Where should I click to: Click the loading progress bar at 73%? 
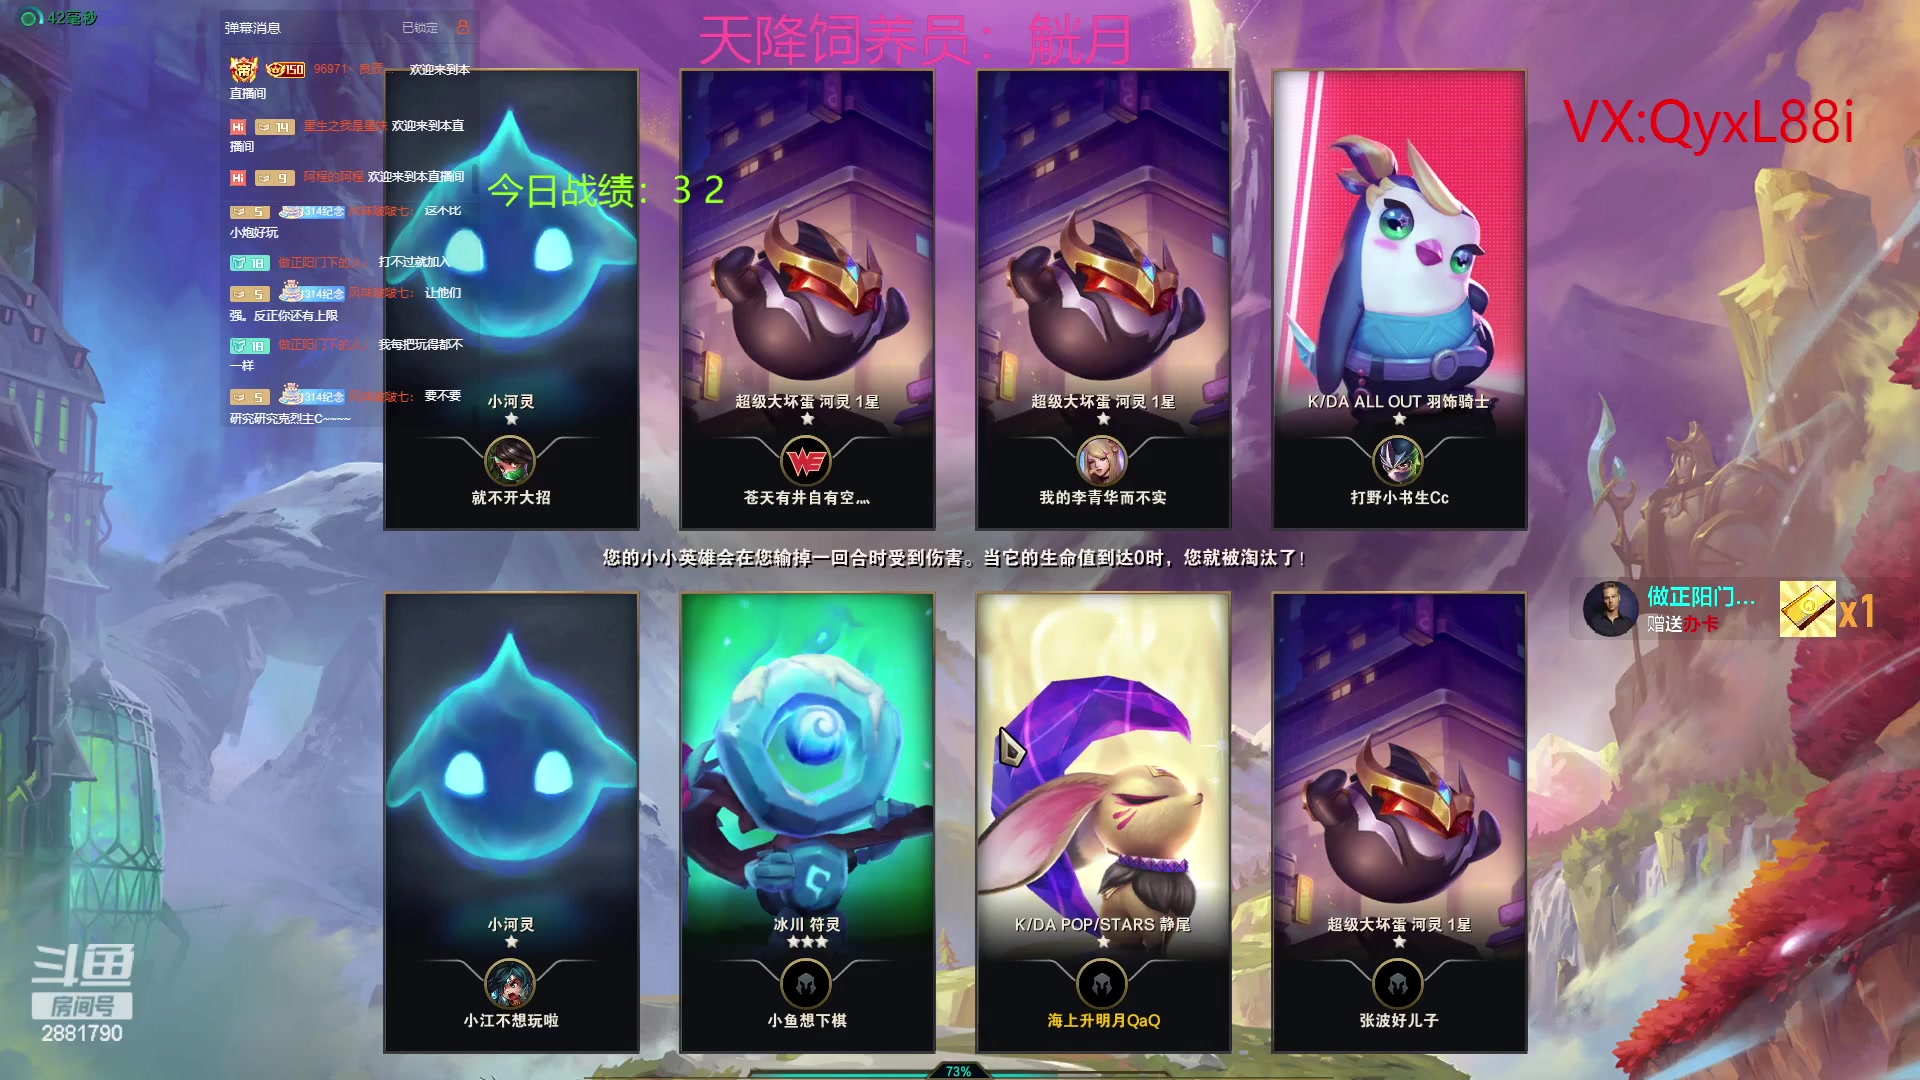point(957,1071)
